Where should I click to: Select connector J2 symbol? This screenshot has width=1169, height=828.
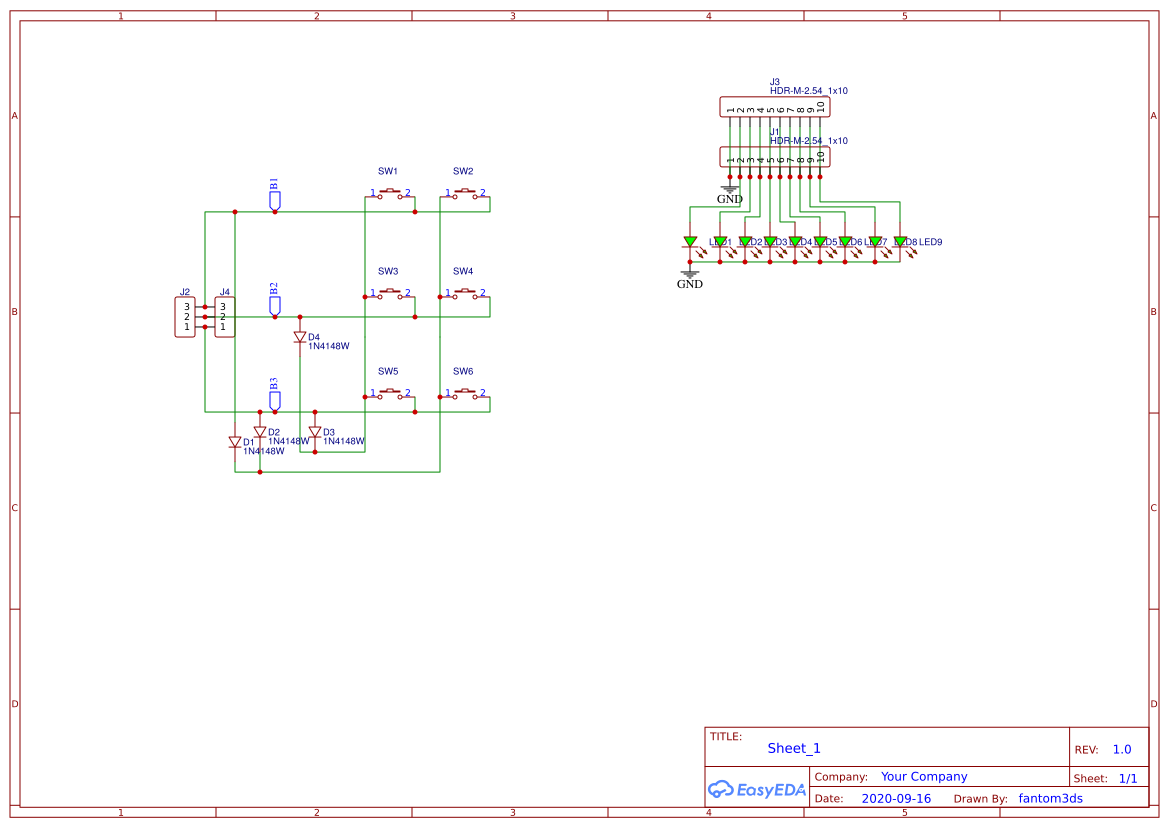click(x=184, y=315)
